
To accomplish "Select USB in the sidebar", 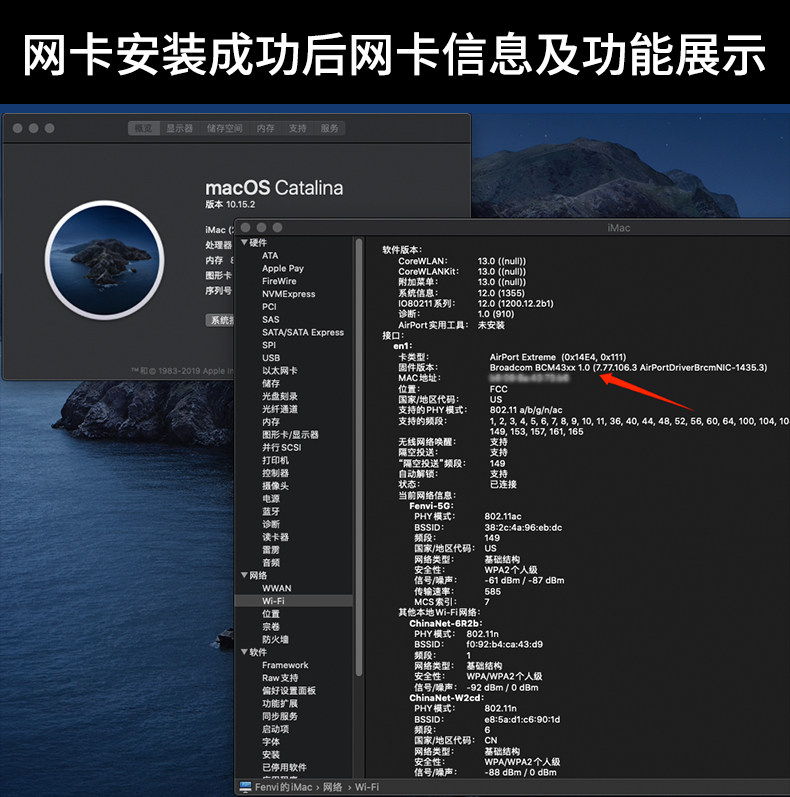I will (271, 358).
